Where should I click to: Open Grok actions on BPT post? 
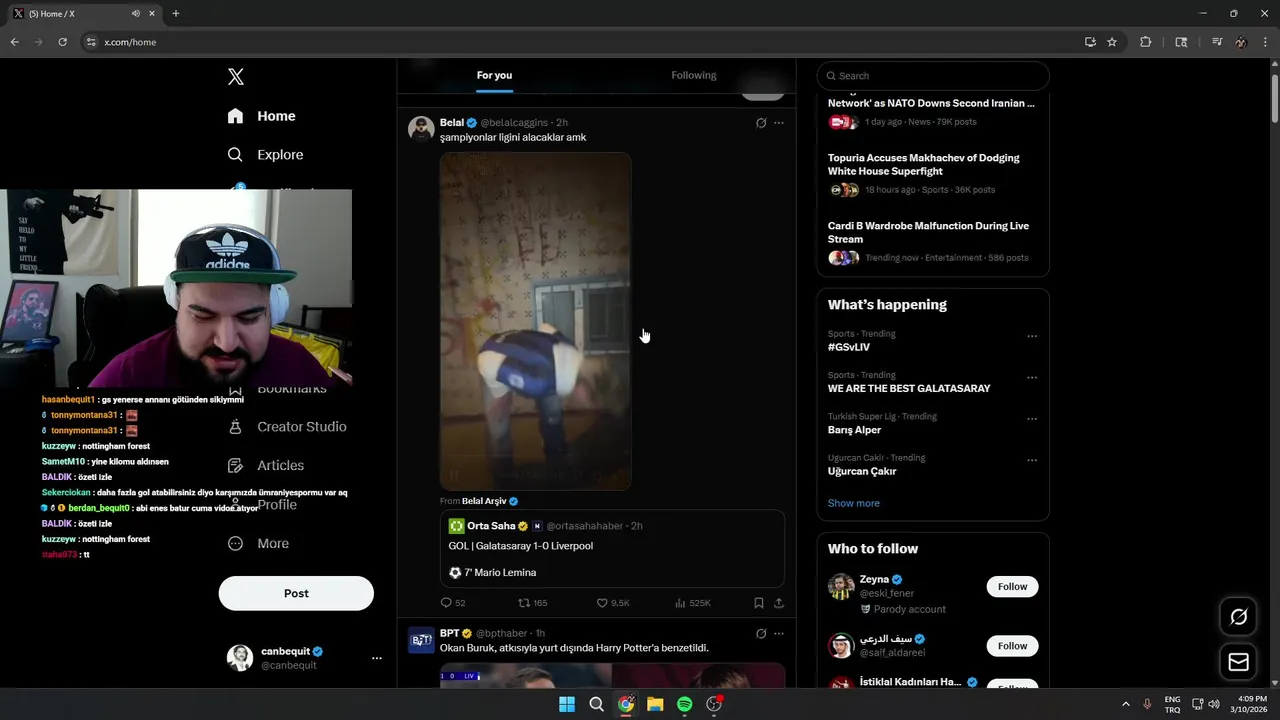761,634
